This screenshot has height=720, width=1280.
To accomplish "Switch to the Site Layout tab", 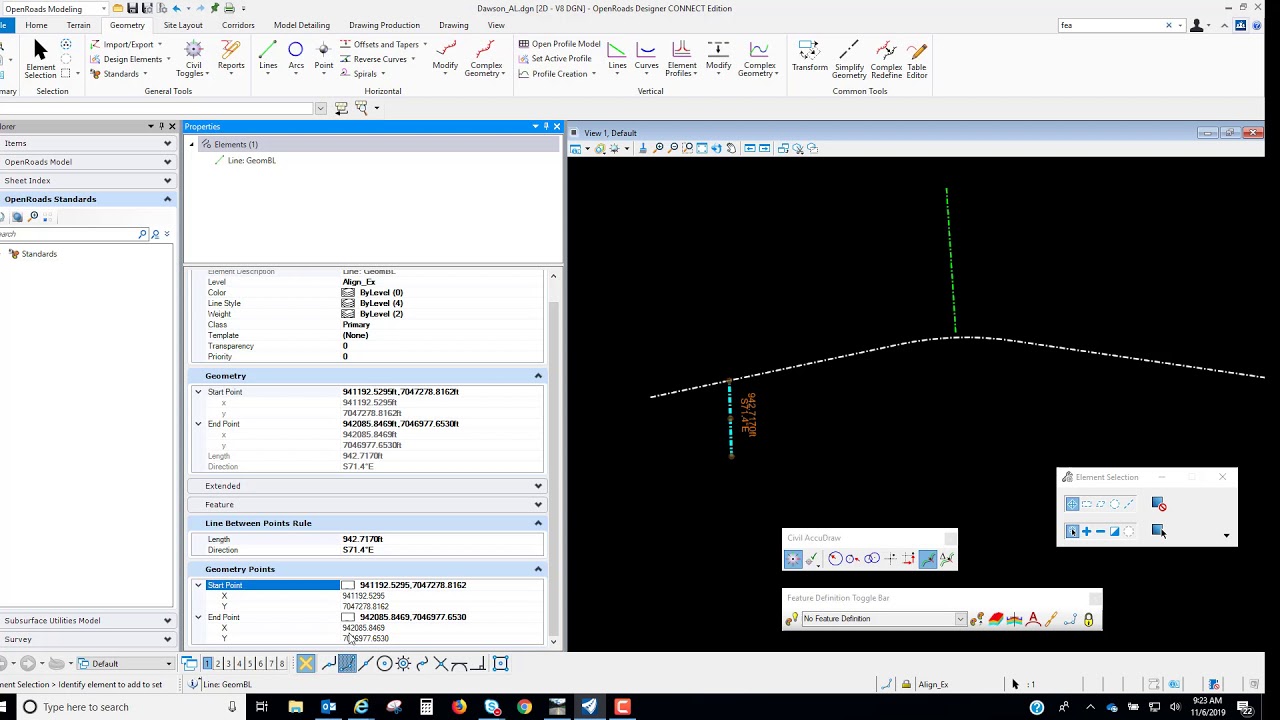I will tap(183, 25).
